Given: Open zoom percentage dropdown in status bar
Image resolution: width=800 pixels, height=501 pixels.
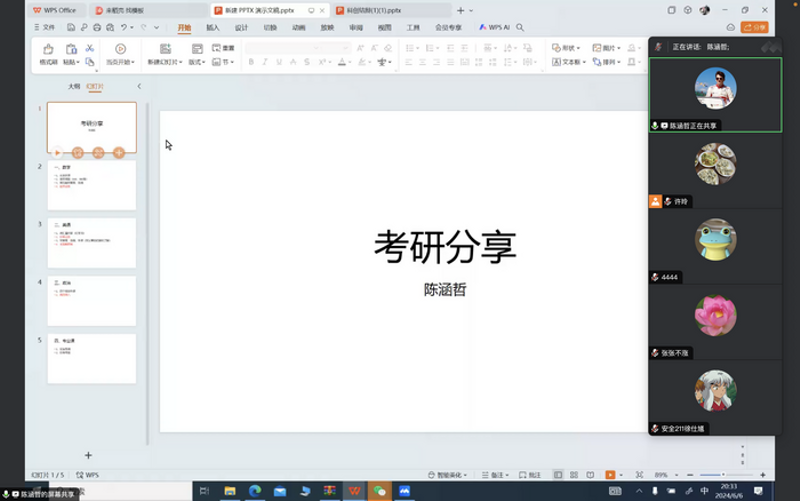Looking at the screenshot, I should coord(677,475).
